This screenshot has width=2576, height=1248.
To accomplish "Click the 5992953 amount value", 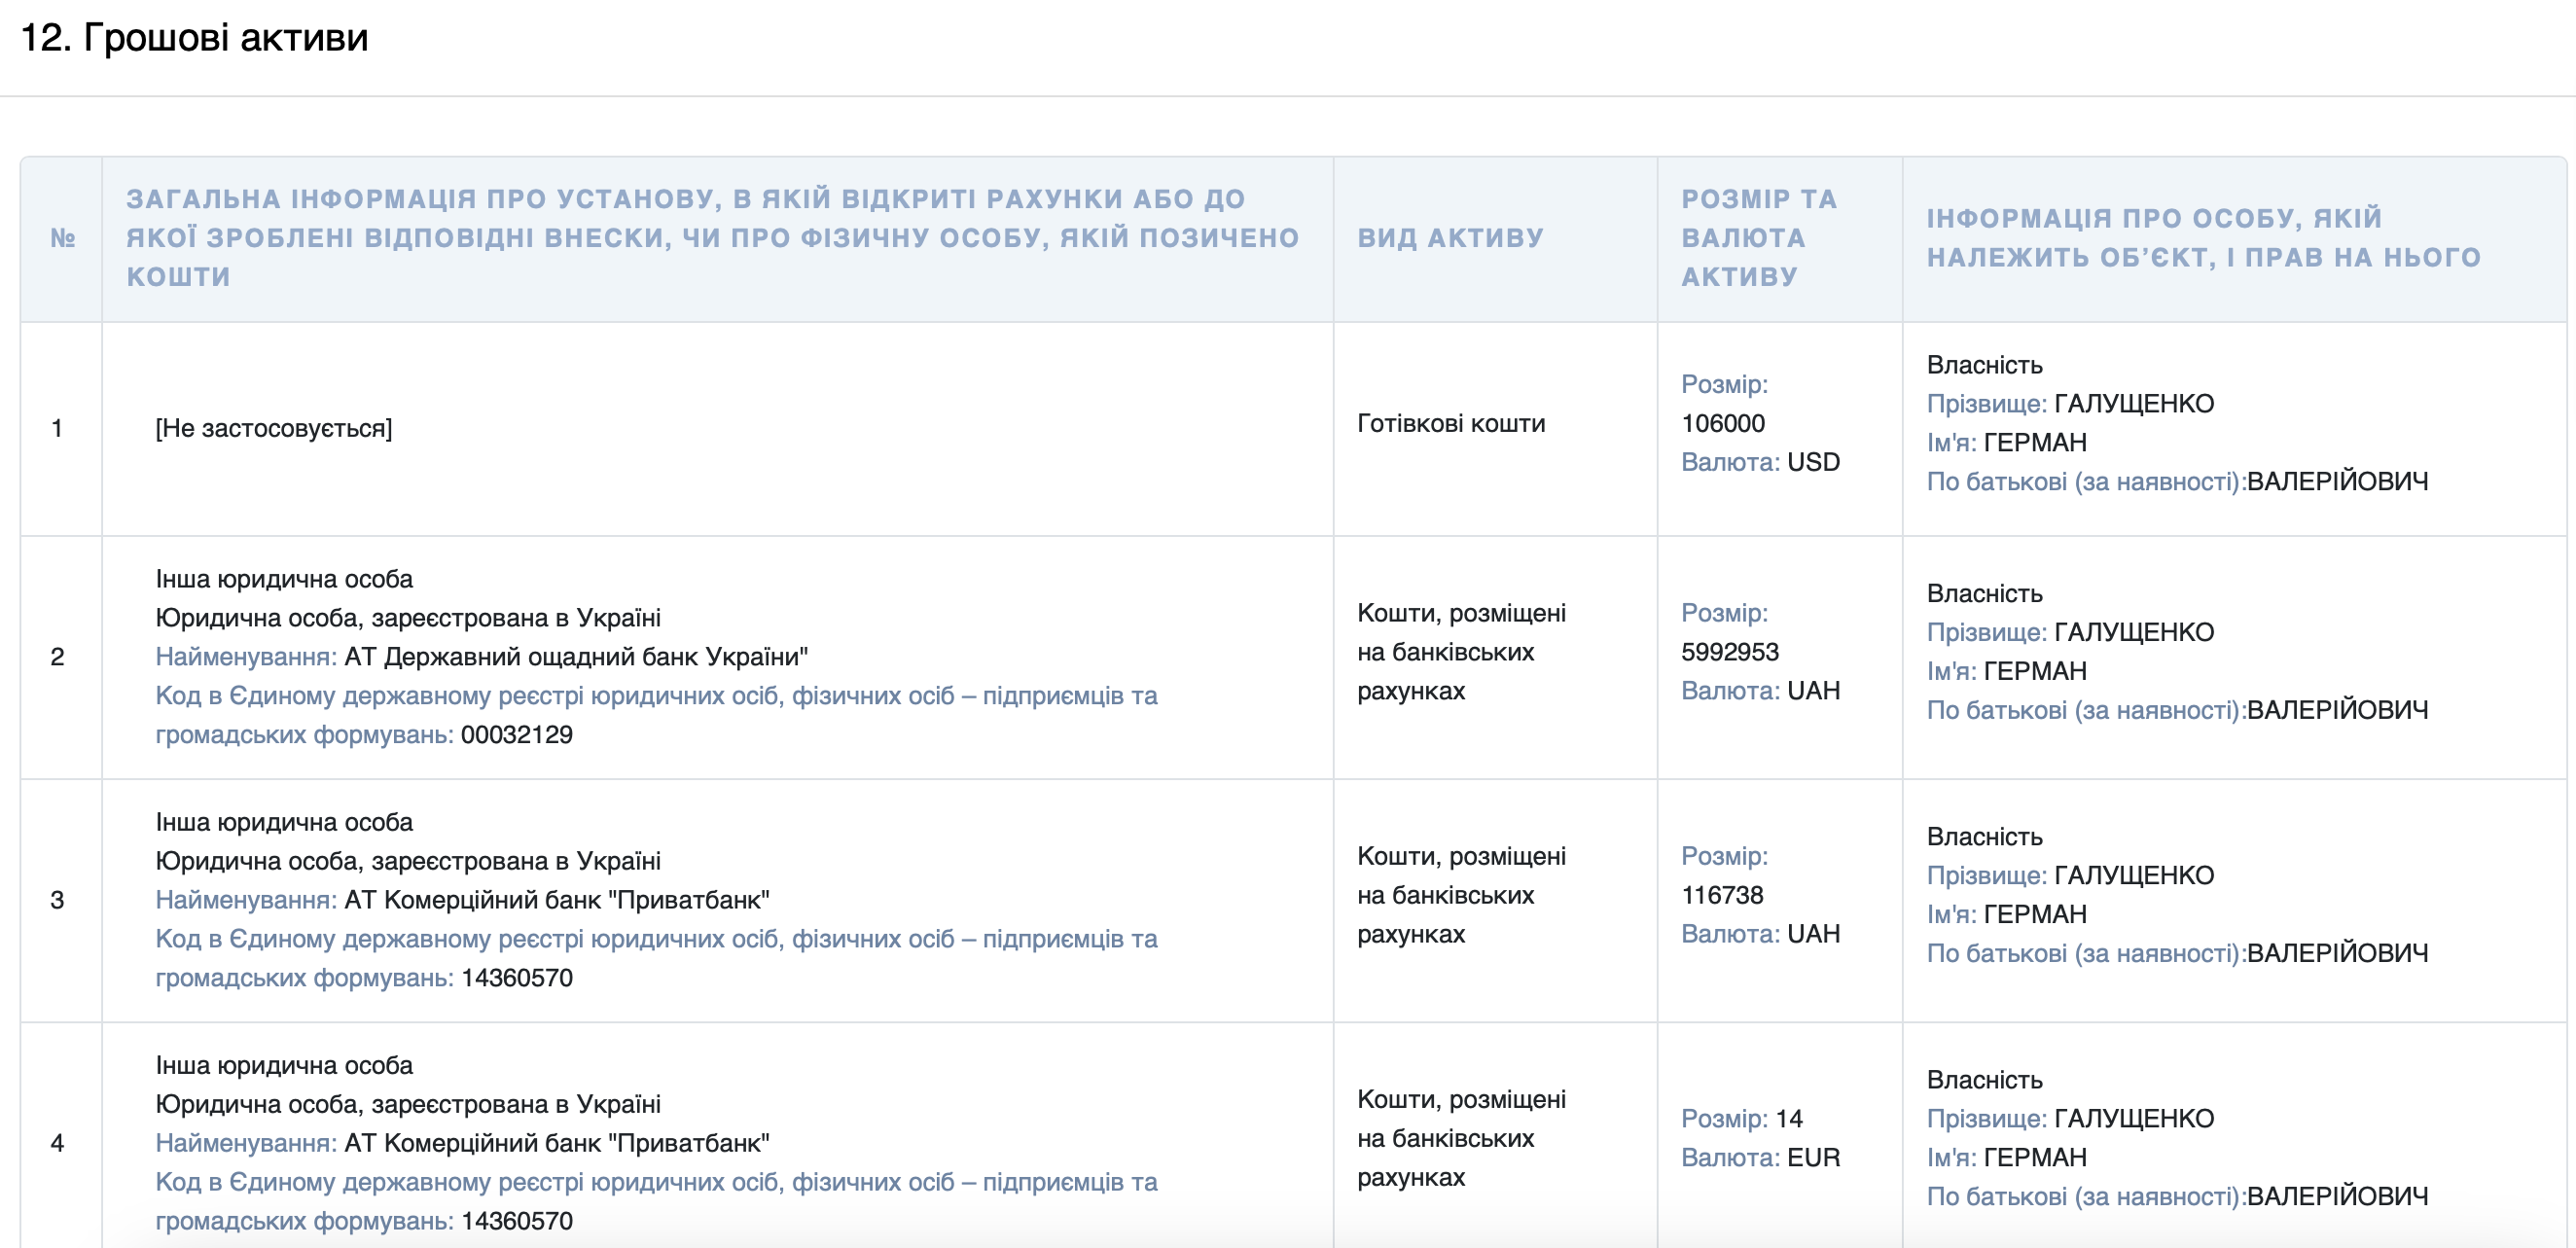I will pyautogui.click(x=1729, y=652).
